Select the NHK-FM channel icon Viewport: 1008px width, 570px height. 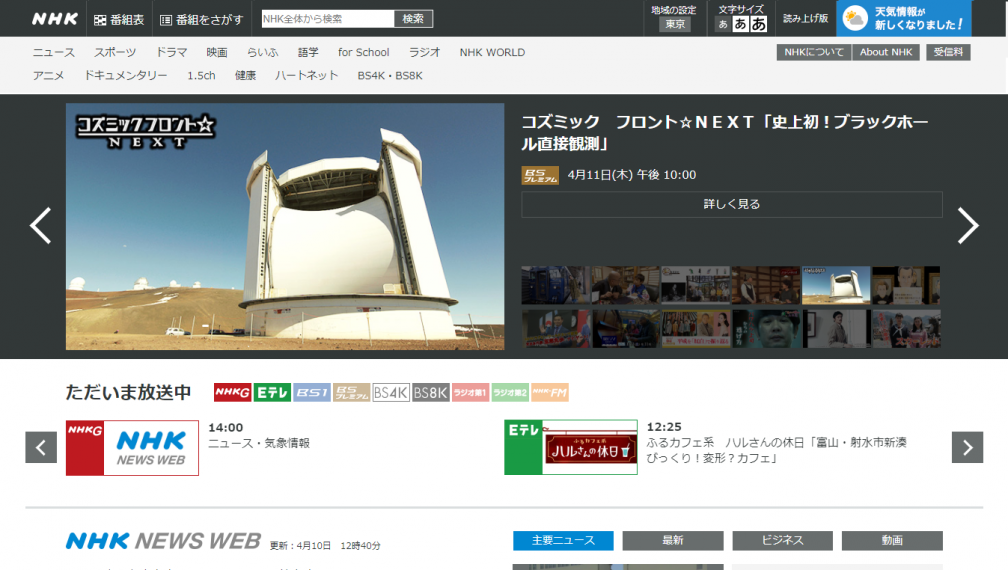pos(550,393)
